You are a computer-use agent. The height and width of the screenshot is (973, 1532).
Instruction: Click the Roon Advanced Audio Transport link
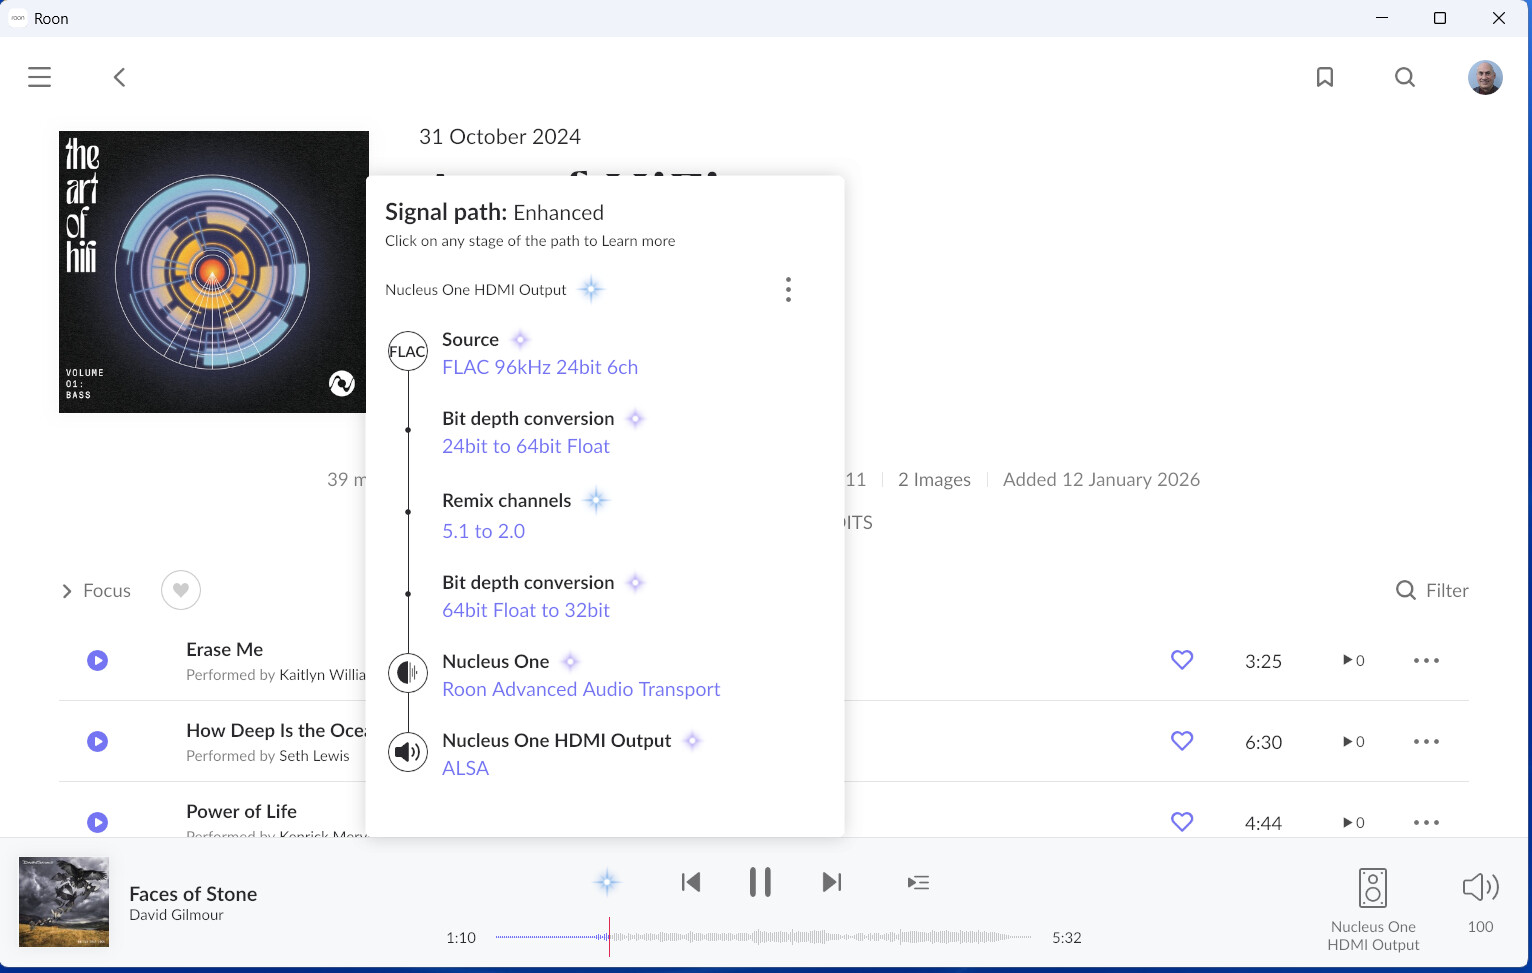tap(580, 689)
